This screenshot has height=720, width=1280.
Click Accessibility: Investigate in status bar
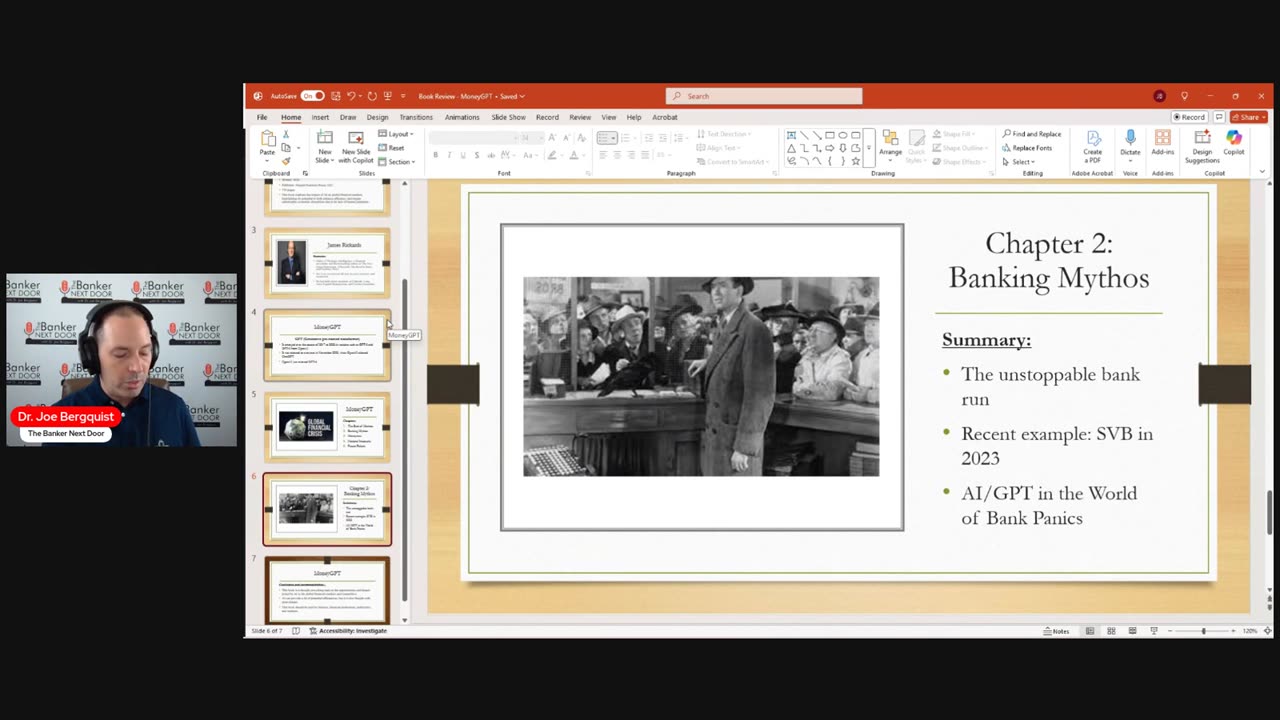(348, 631)
